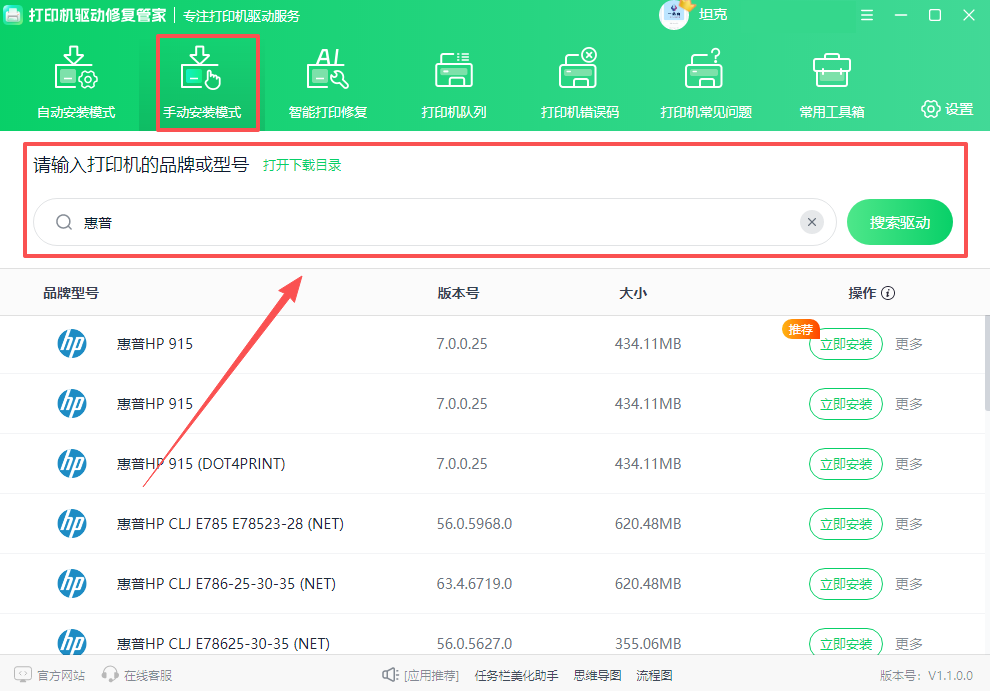Click the online support (在线客服) headset icon
Image resolution: width=990 pixels, height=691 pixels.
(x=110, y=675)
